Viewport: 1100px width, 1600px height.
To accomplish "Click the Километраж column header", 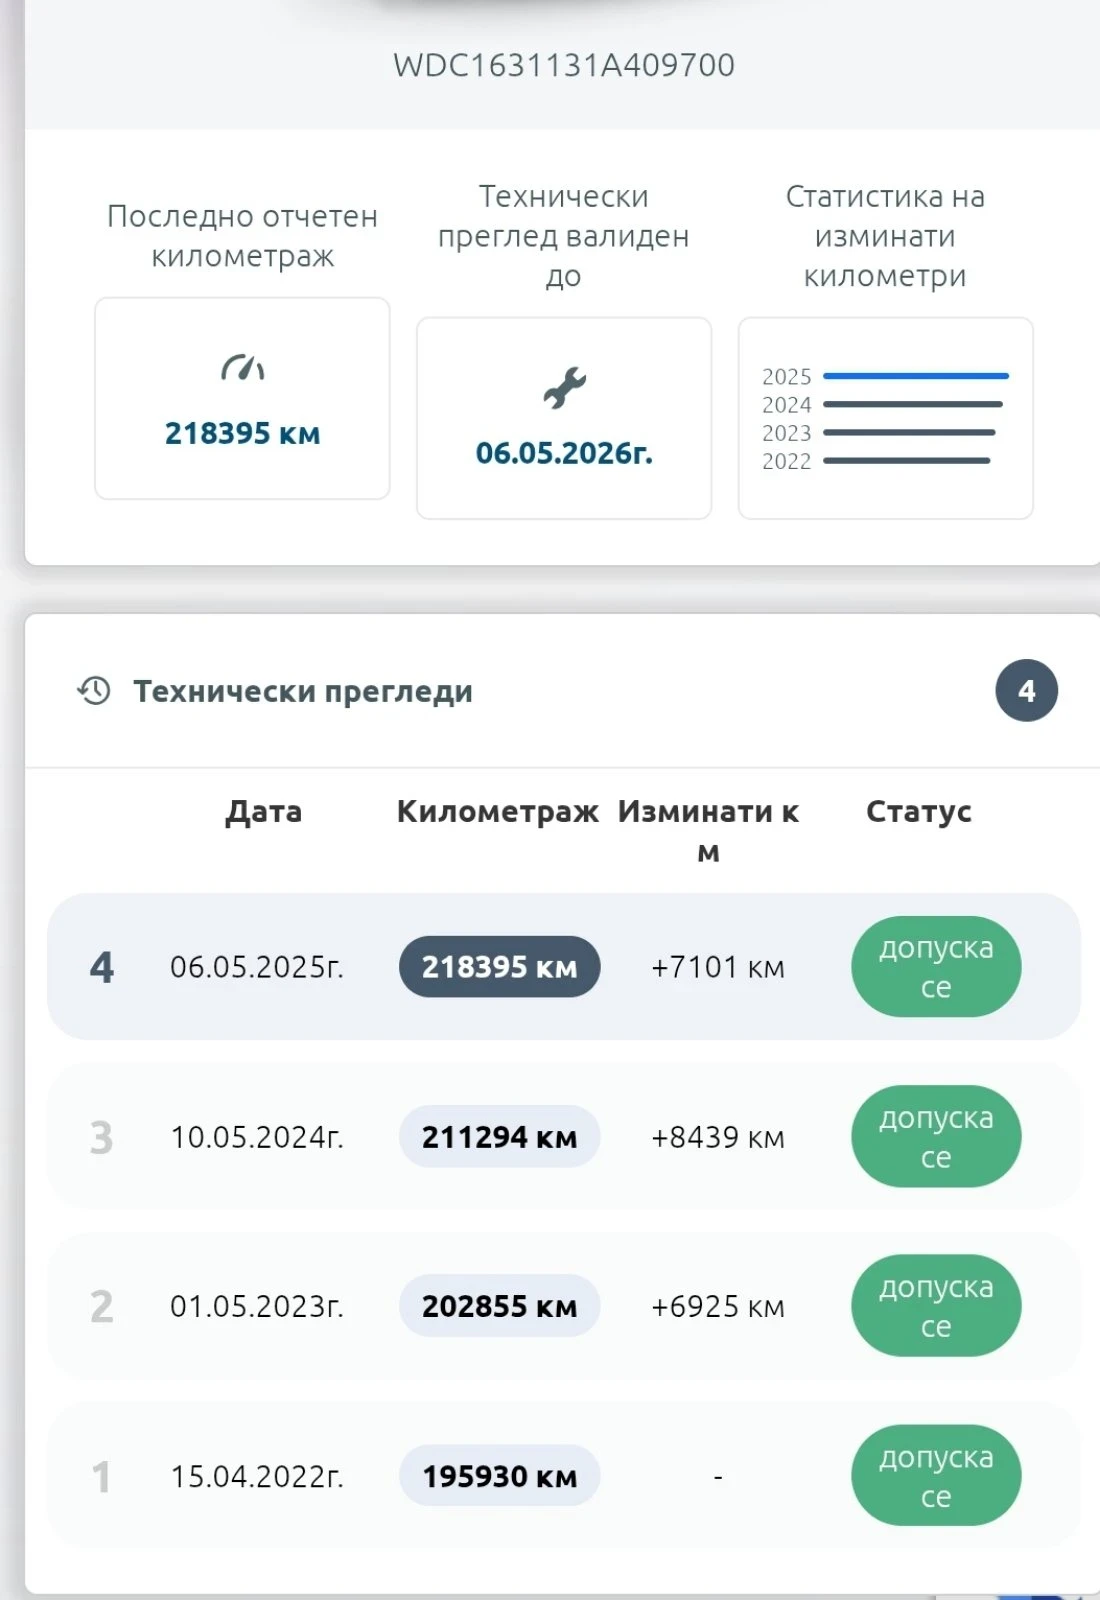I will pos(498,811).
